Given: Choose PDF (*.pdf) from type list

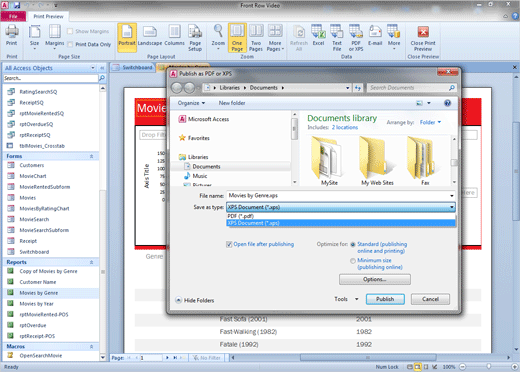Looking at the screenshot, I should (341, 216).
